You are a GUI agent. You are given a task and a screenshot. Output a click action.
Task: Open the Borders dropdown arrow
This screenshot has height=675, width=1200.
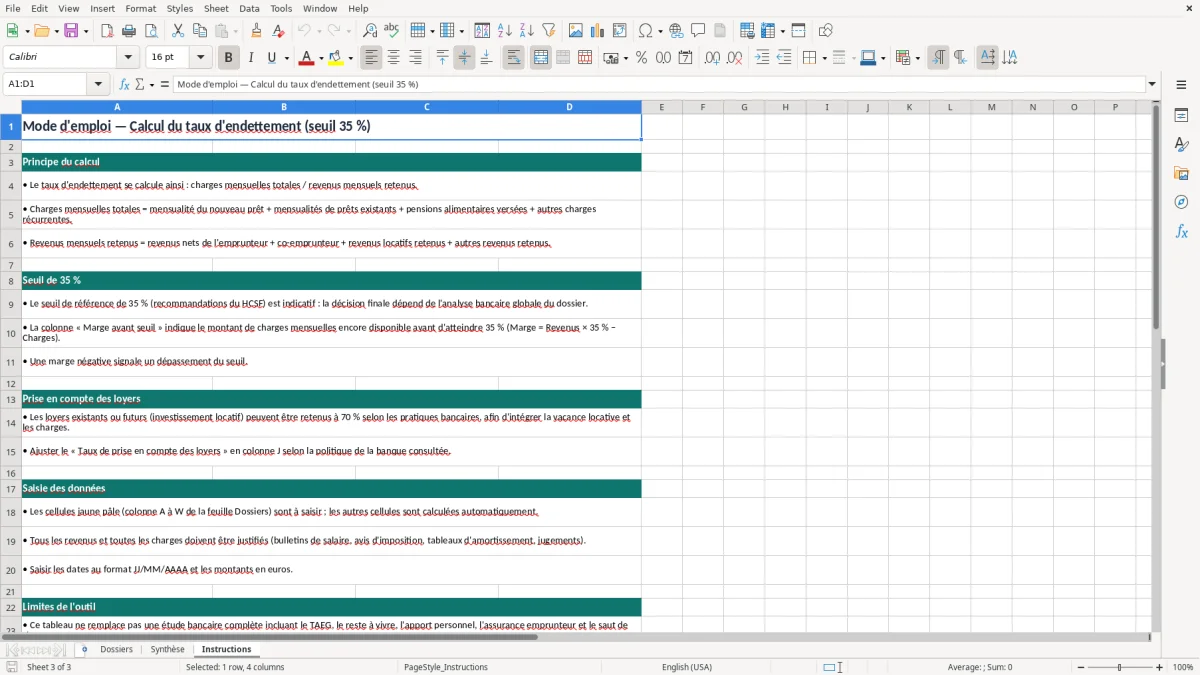pyautogui.click(x=824, y=58)
